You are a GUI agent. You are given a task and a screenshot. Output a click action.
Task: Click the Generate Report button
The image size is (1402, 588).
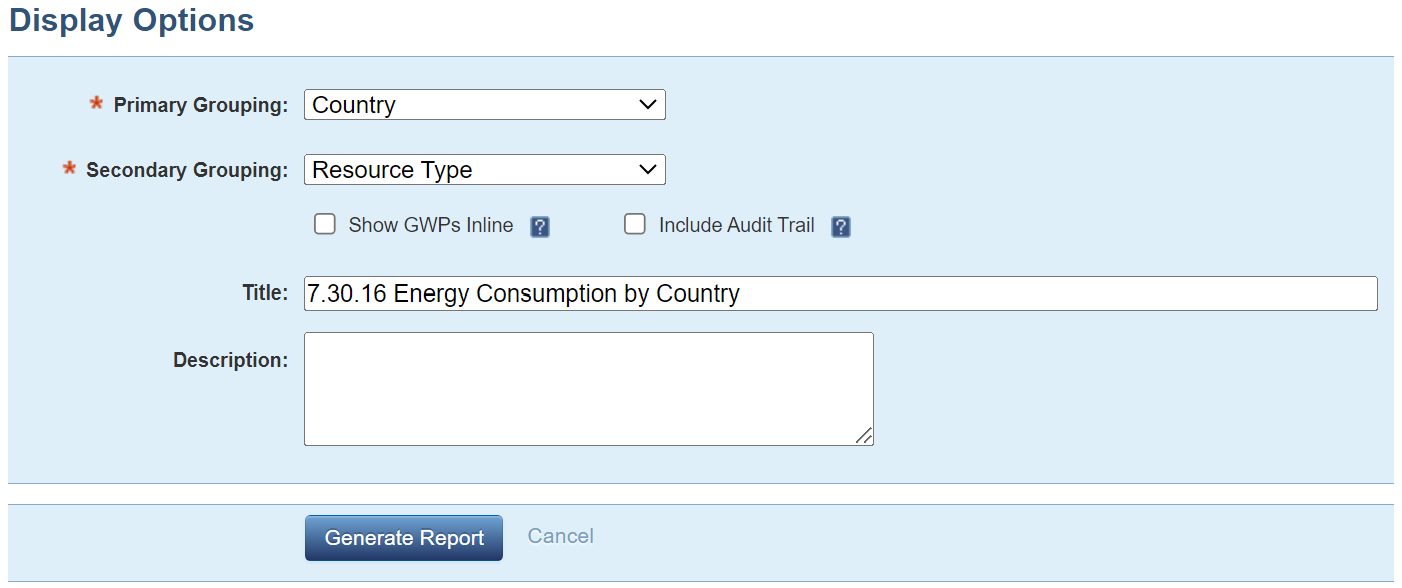point(404,538)
